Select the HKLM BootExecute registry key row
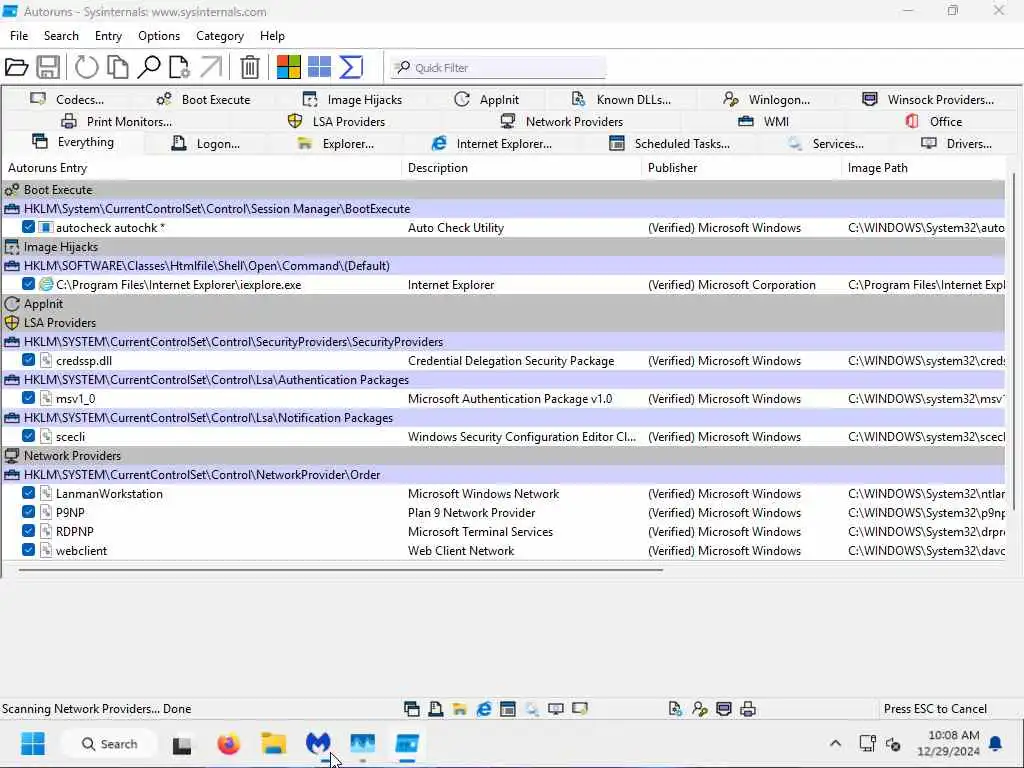Viewport: 1024px width, 768px height. 503,208
